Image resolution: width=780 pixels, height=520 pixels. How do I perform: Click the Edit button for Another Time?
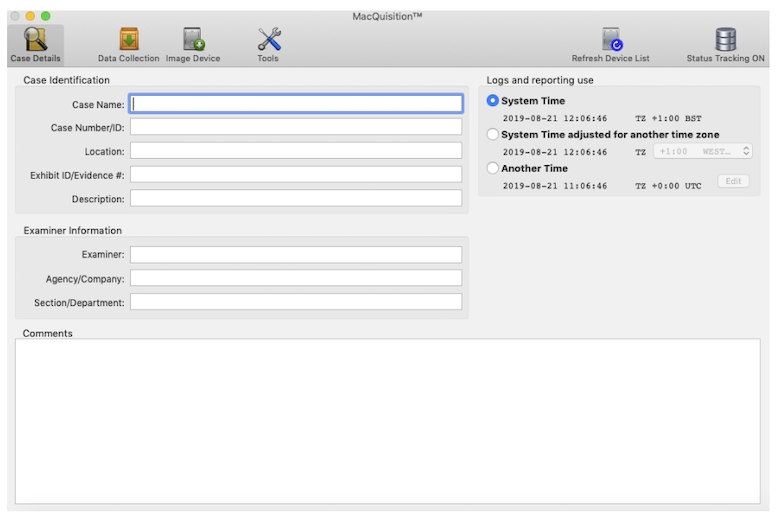coord(733,181)
